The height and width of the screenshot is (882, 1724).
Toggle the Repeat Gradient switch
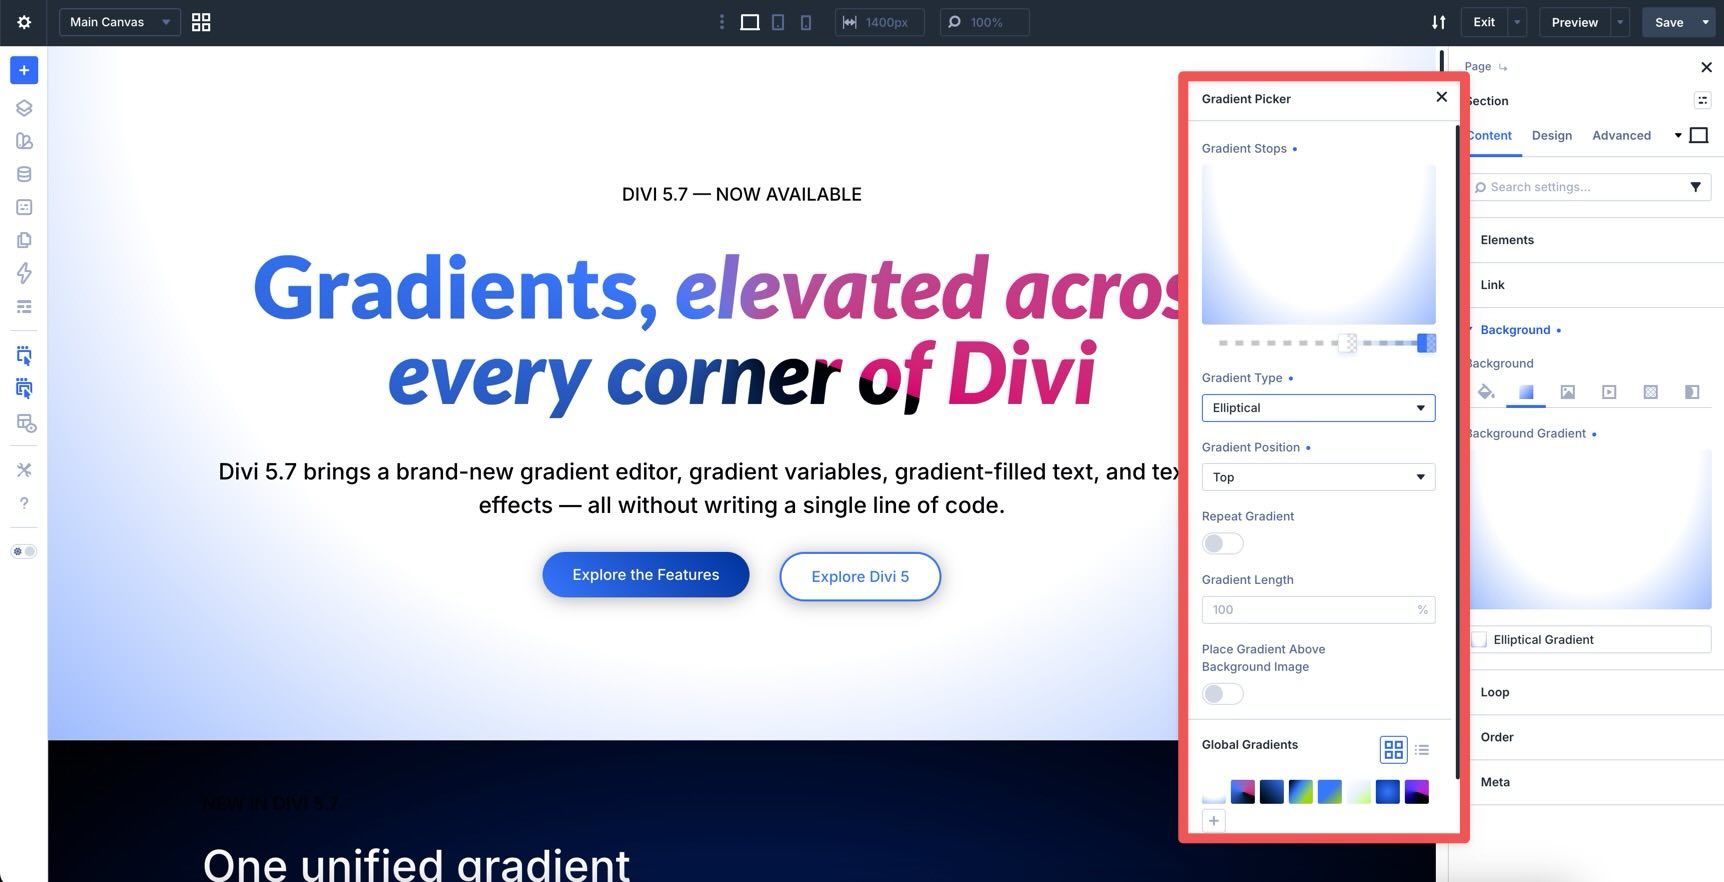1222,543
